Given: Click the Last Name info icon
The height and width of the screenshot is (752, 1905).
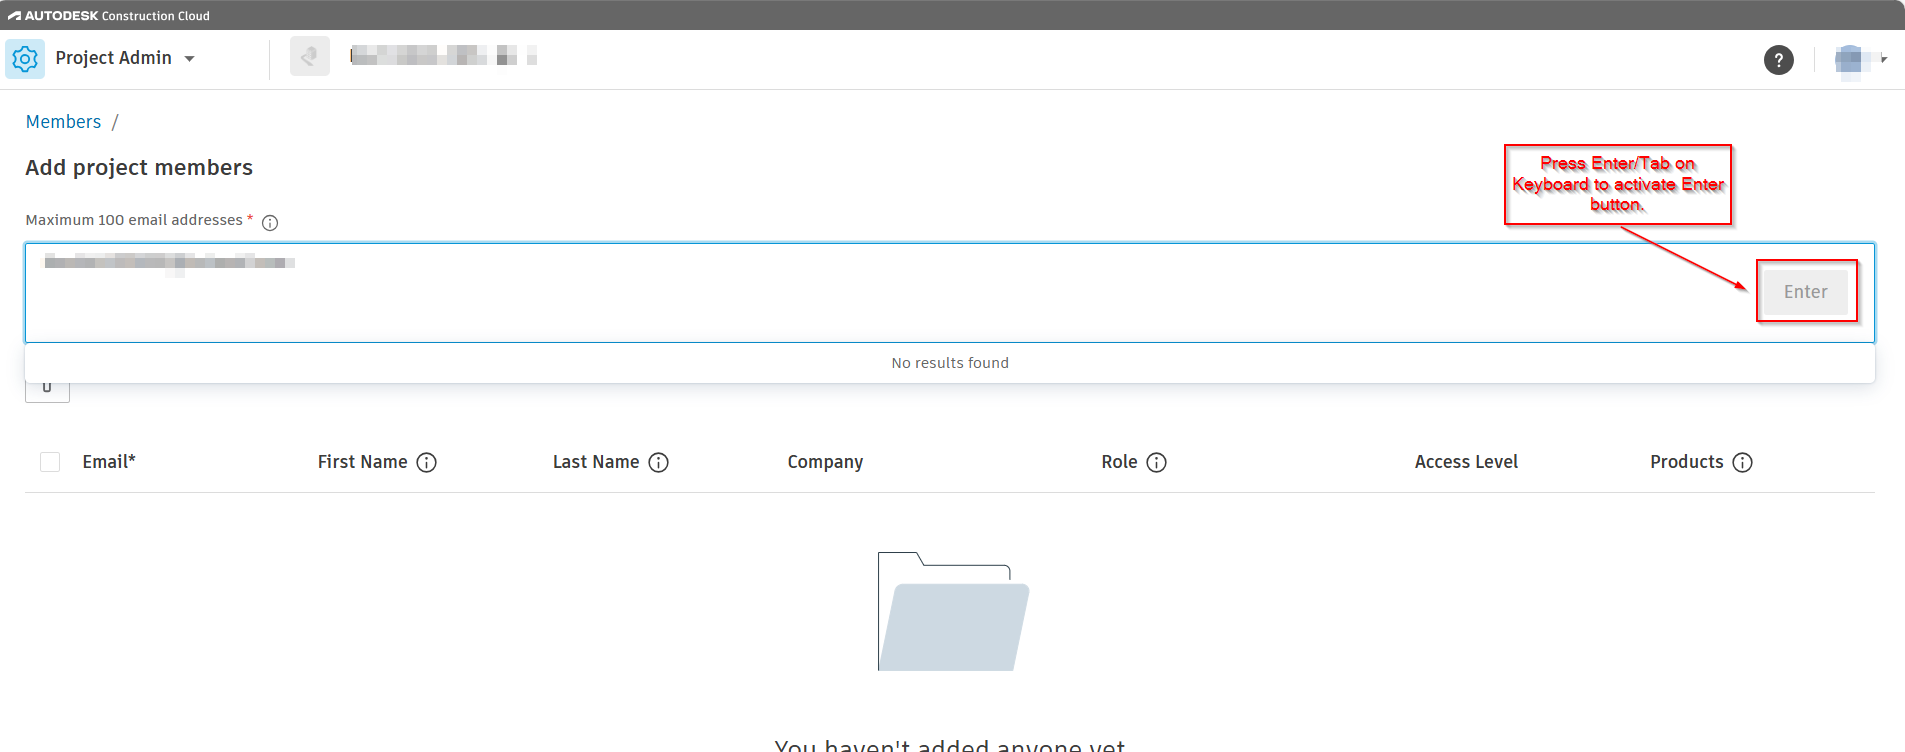Looking at the screenshot, I should click(x=659, y=462).
